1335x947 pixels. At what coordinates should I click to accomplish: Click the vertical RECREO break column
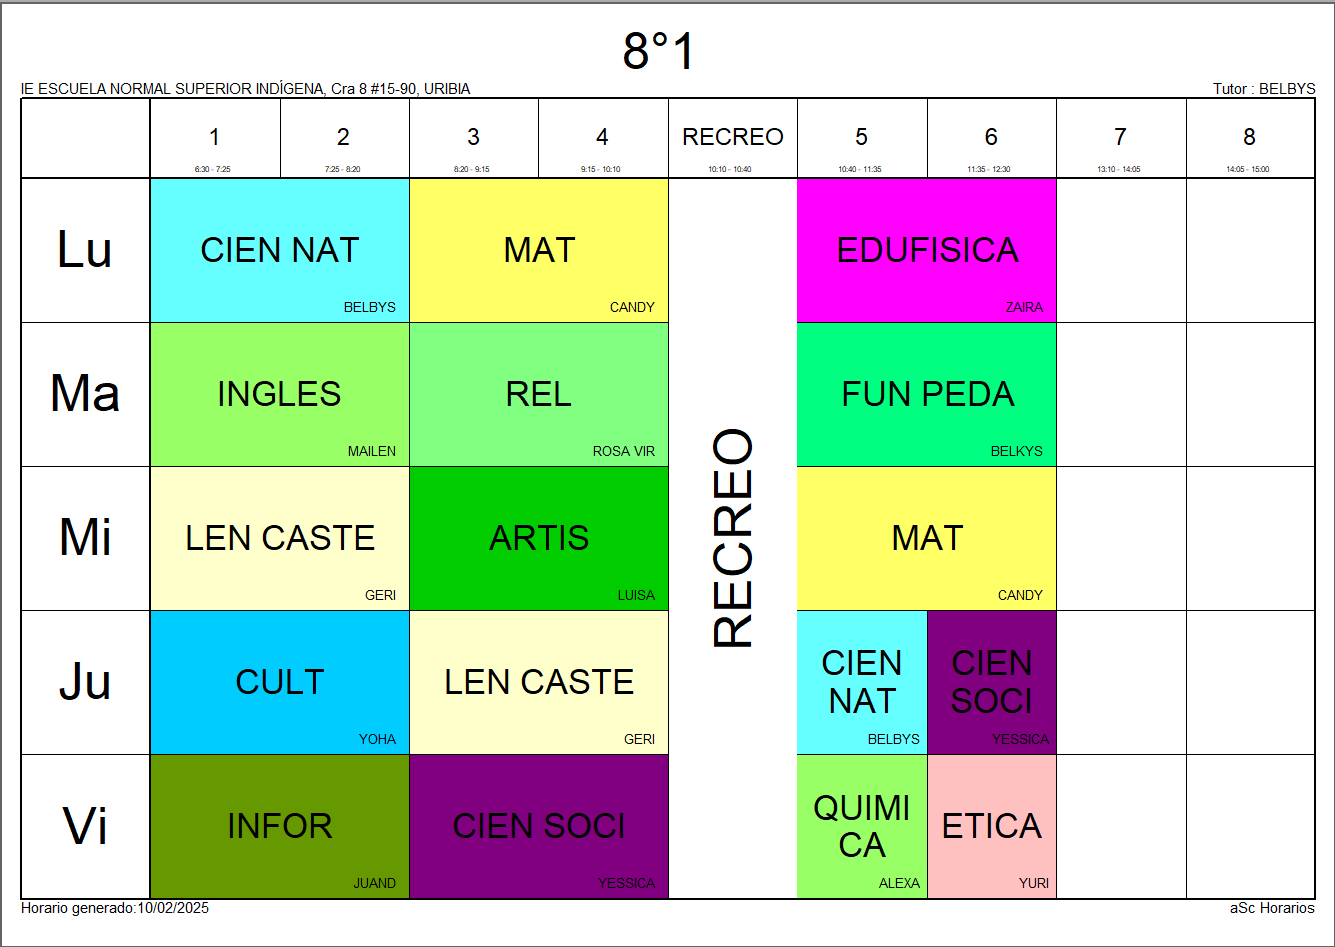click(732, 538)
